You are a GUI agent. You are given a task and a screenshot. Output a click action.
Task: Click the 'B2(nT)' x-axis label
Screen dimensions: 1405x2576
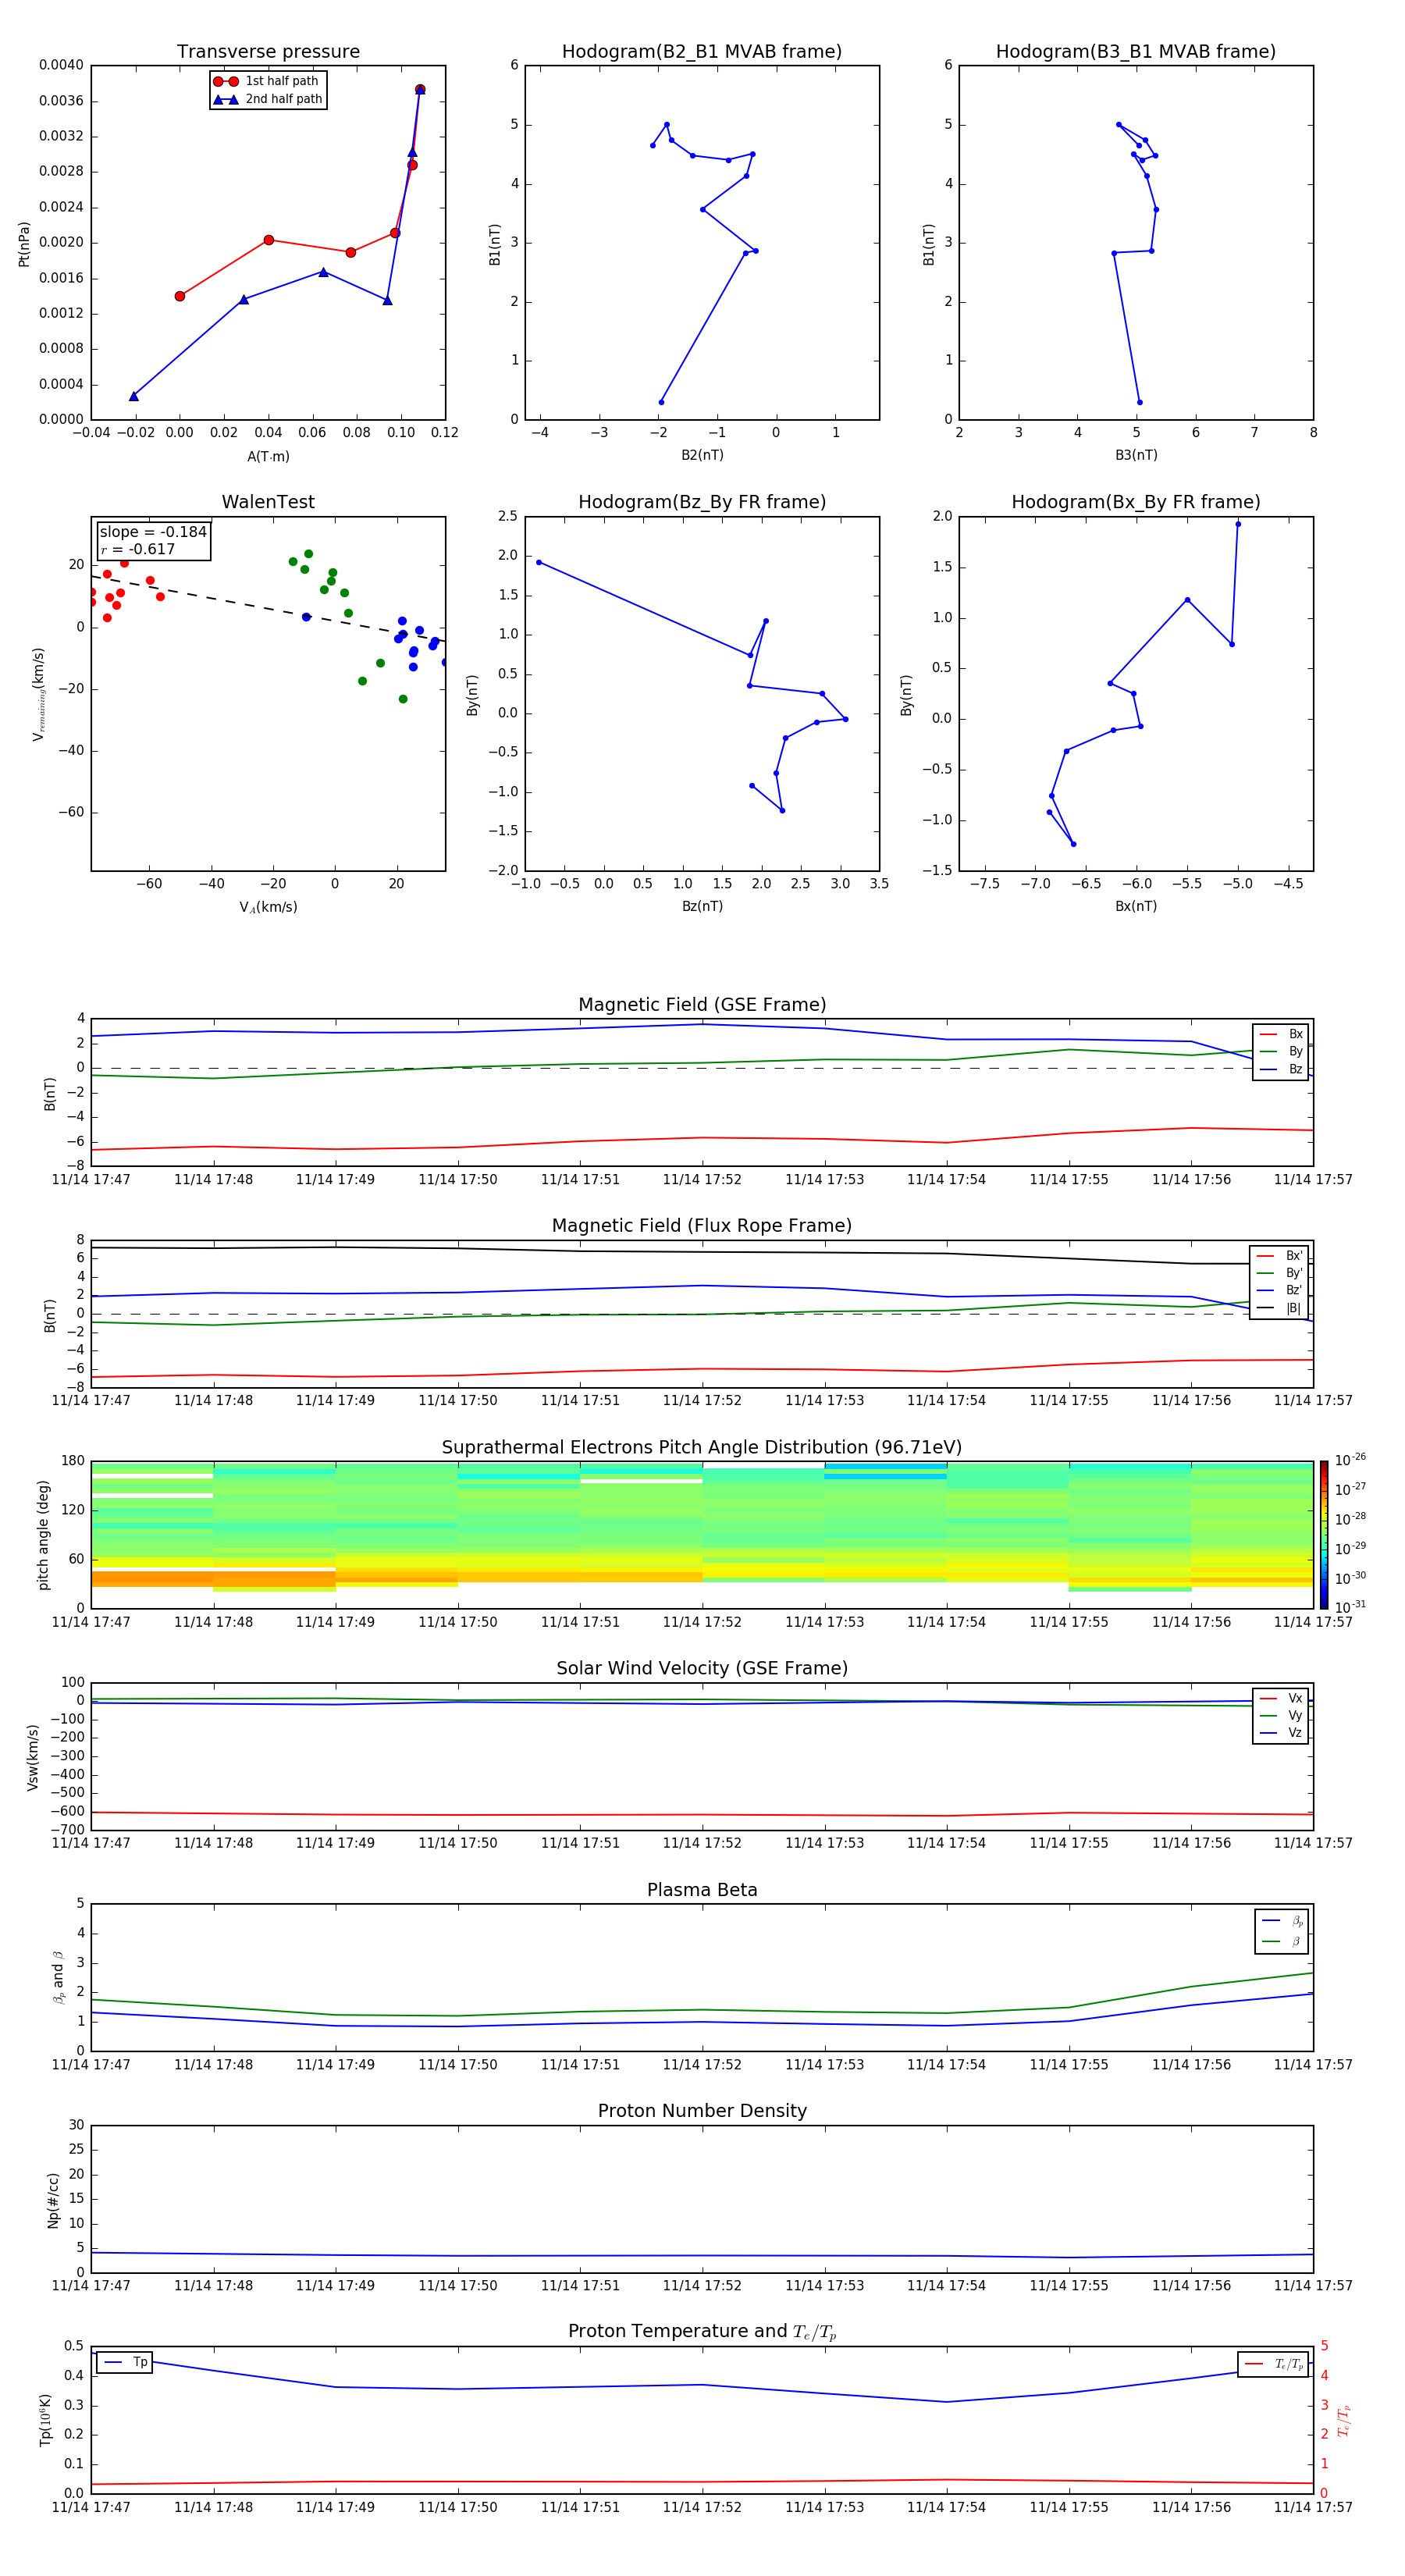pos(702,455)
